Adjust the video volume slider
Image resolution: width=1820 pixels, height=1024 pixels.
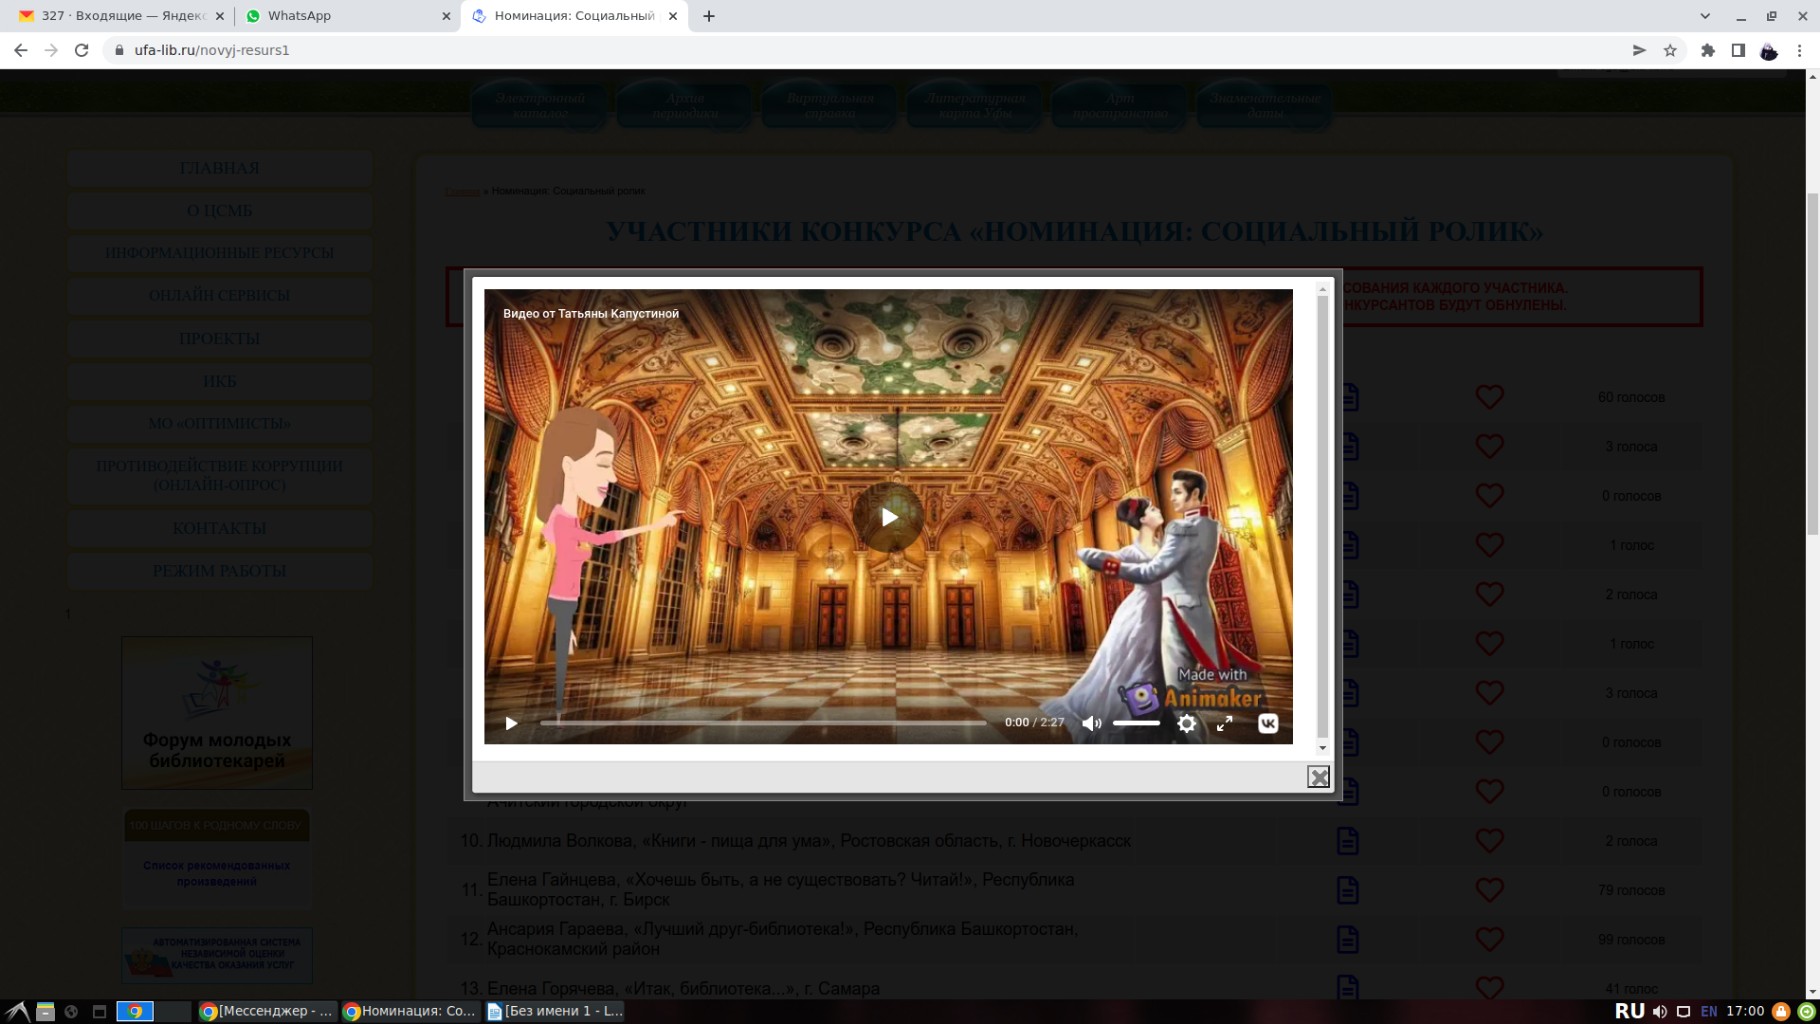[1136, 723]
